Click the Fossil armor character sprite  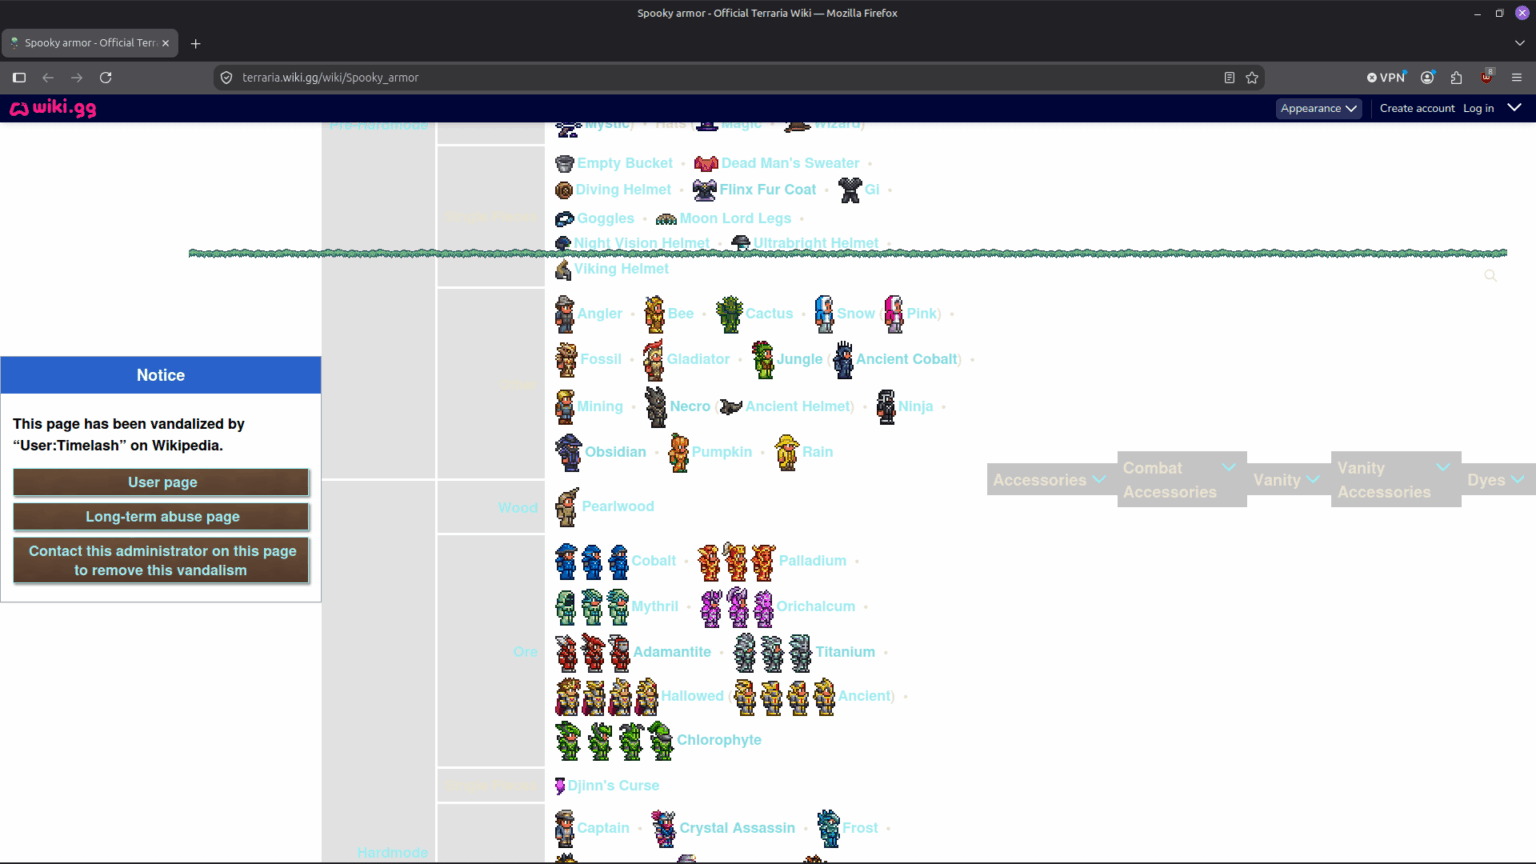pos(567,360)
